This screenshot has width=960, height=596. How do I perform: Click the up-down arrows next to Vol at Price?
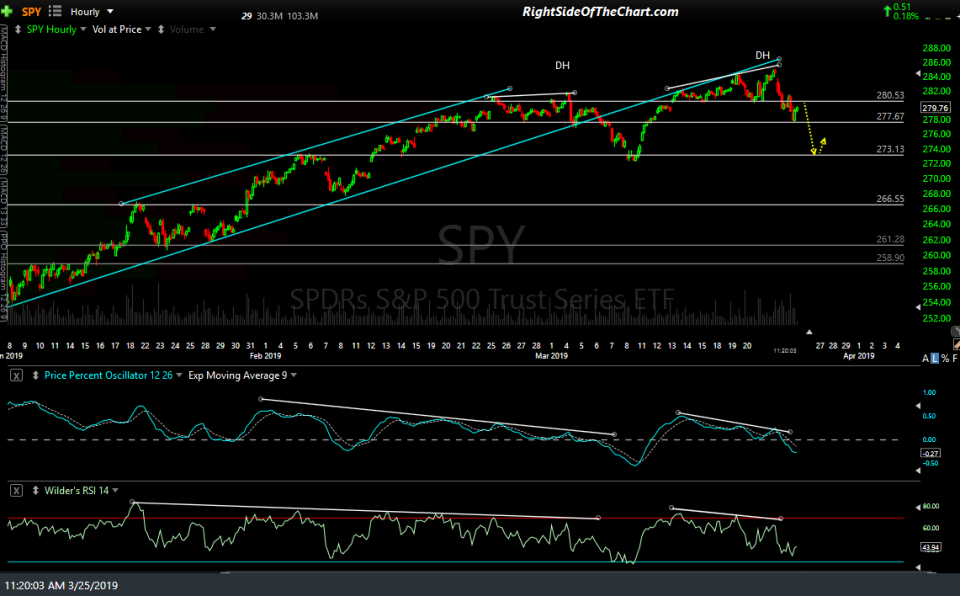tap(161, 28)
